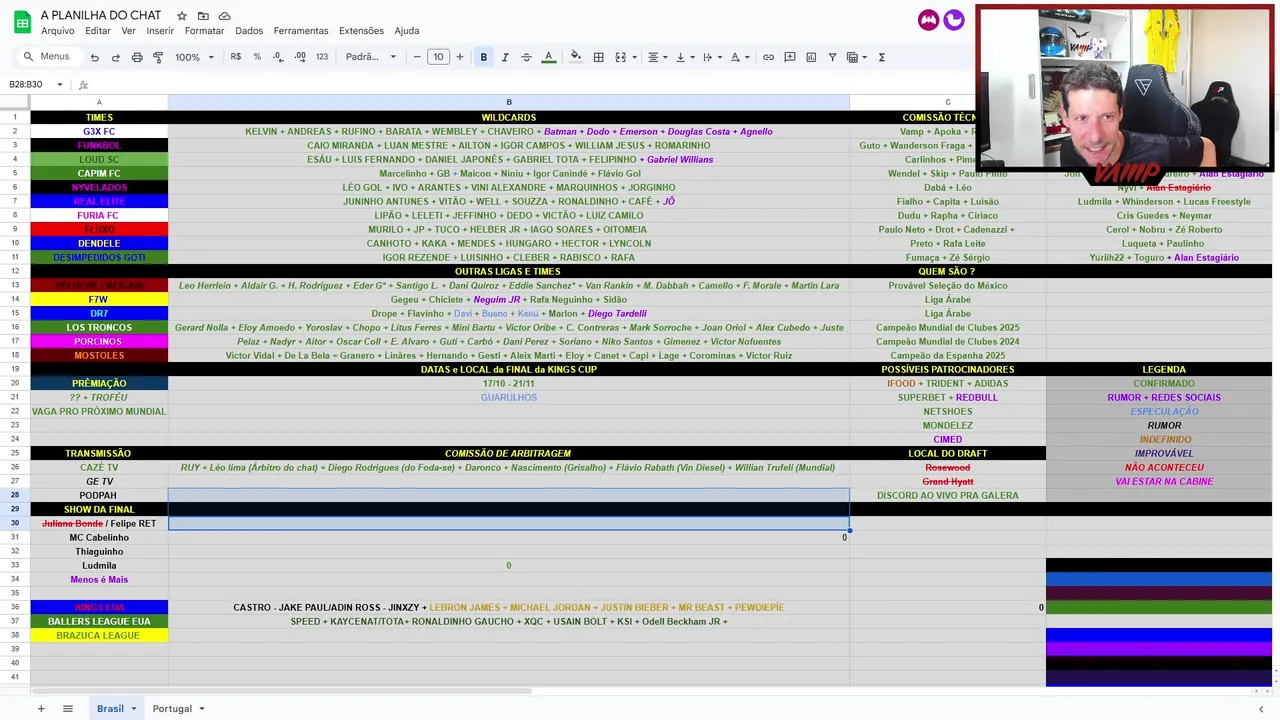Viewport: 1280px width, 720px height.
Task: Open the Extensões menu
Action: click(361, 31)
